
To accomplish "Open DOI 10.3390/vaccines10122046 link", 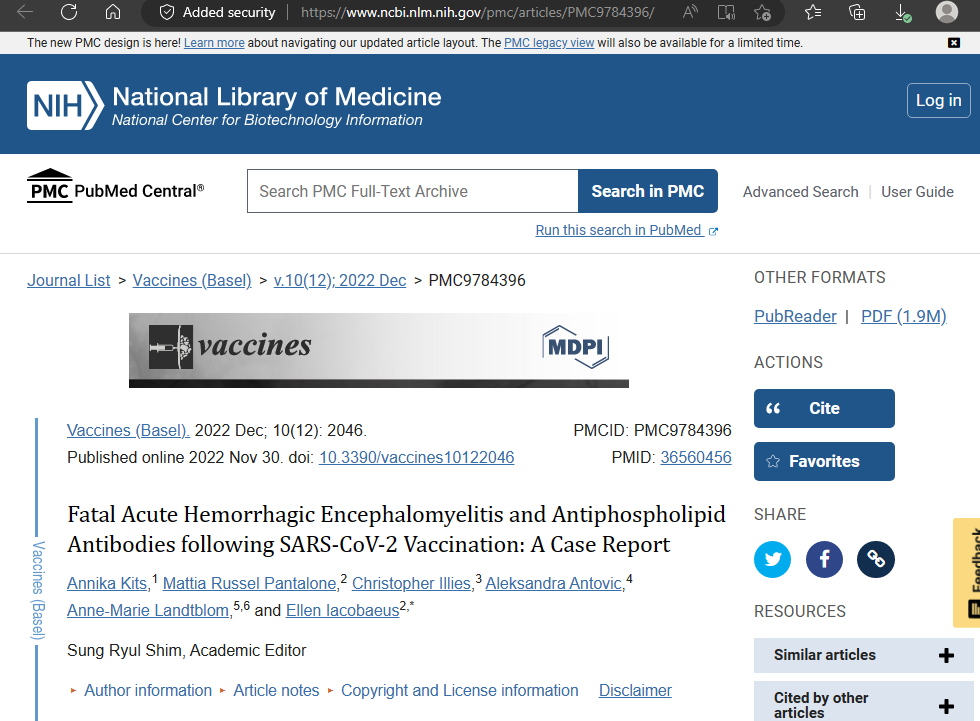I will pyautogui.click(x=417, y=457).
